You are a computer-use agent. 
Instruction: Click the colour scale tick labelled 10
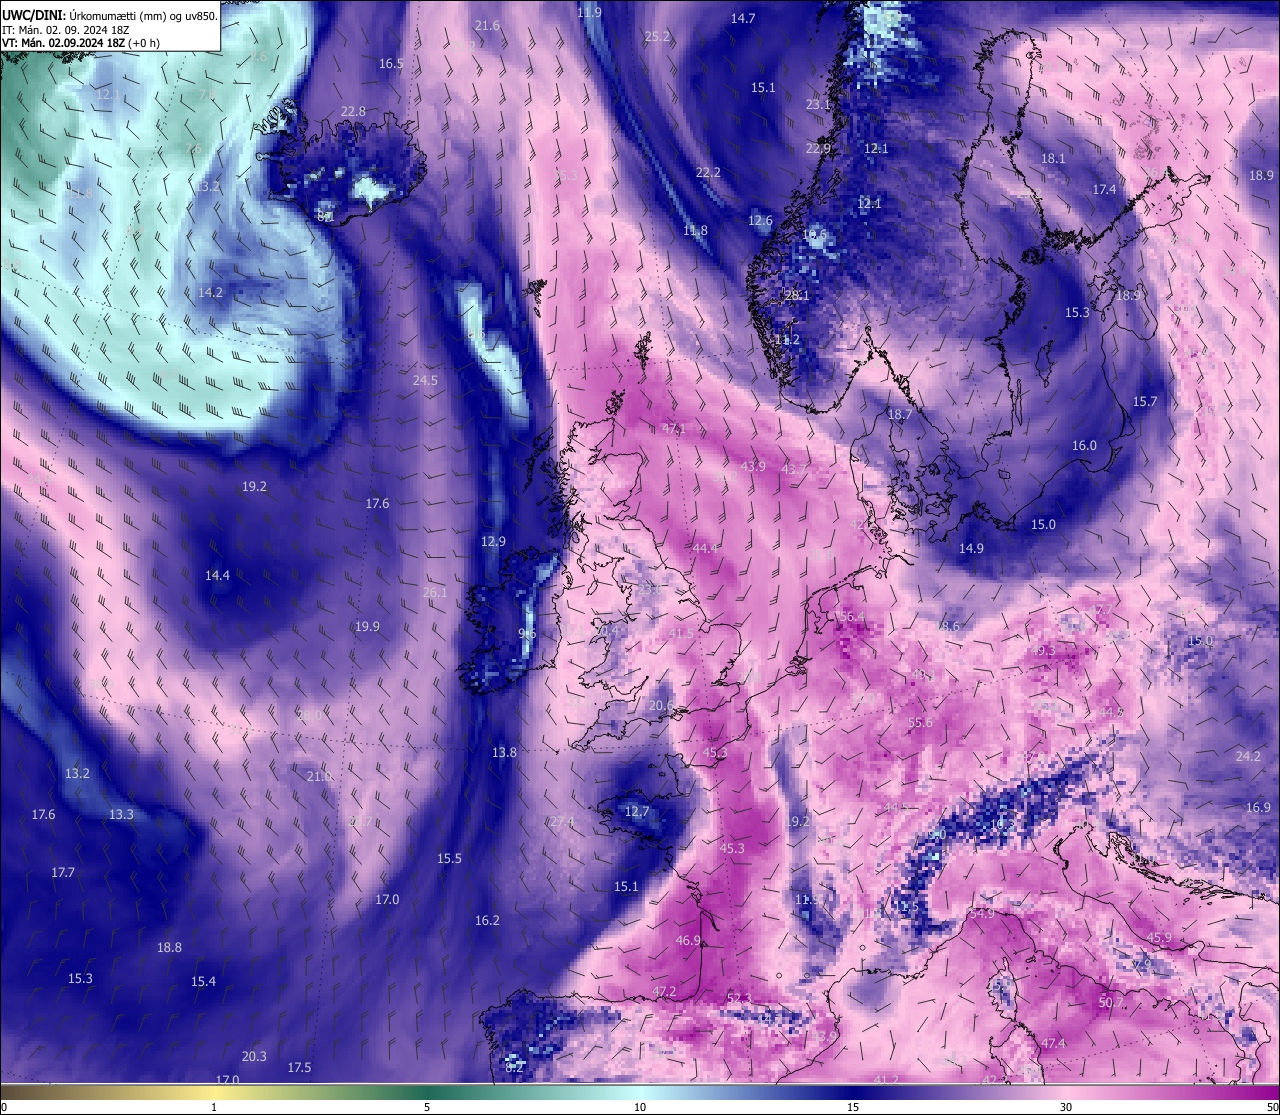pos(640,1107)
